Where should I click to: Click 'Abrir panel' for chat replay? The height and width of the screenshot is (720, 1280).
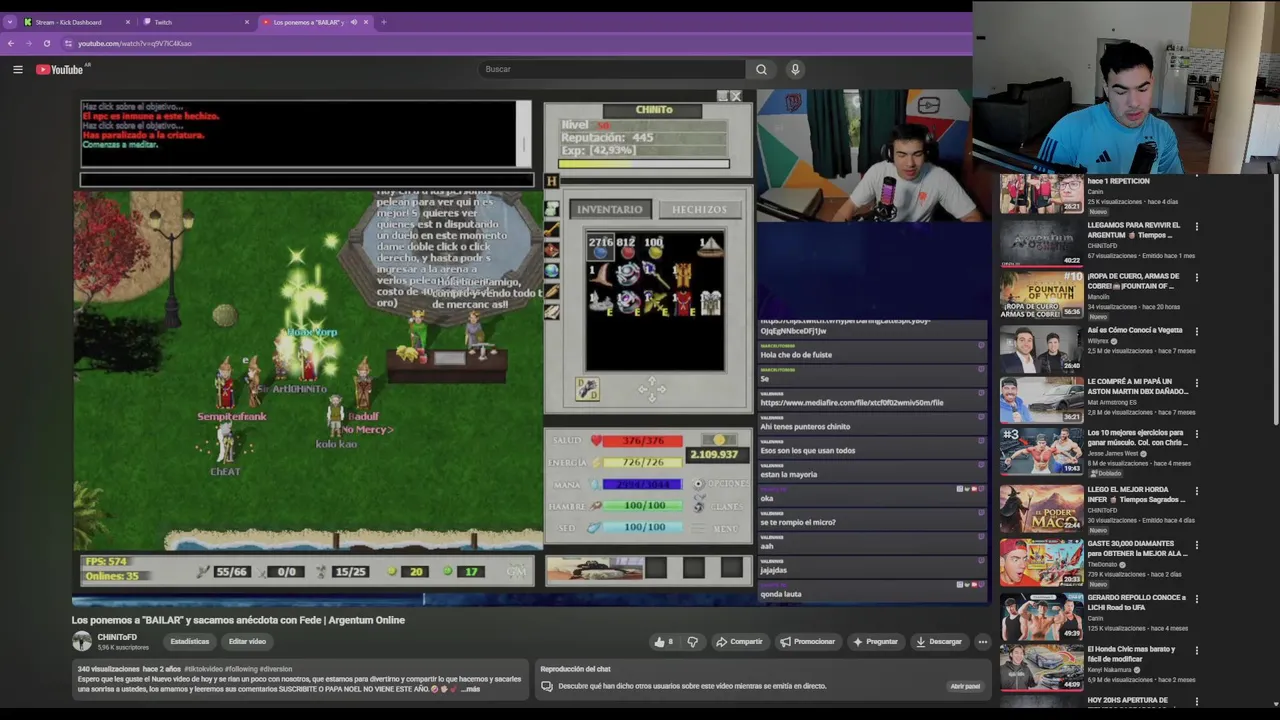click(965, 686)
